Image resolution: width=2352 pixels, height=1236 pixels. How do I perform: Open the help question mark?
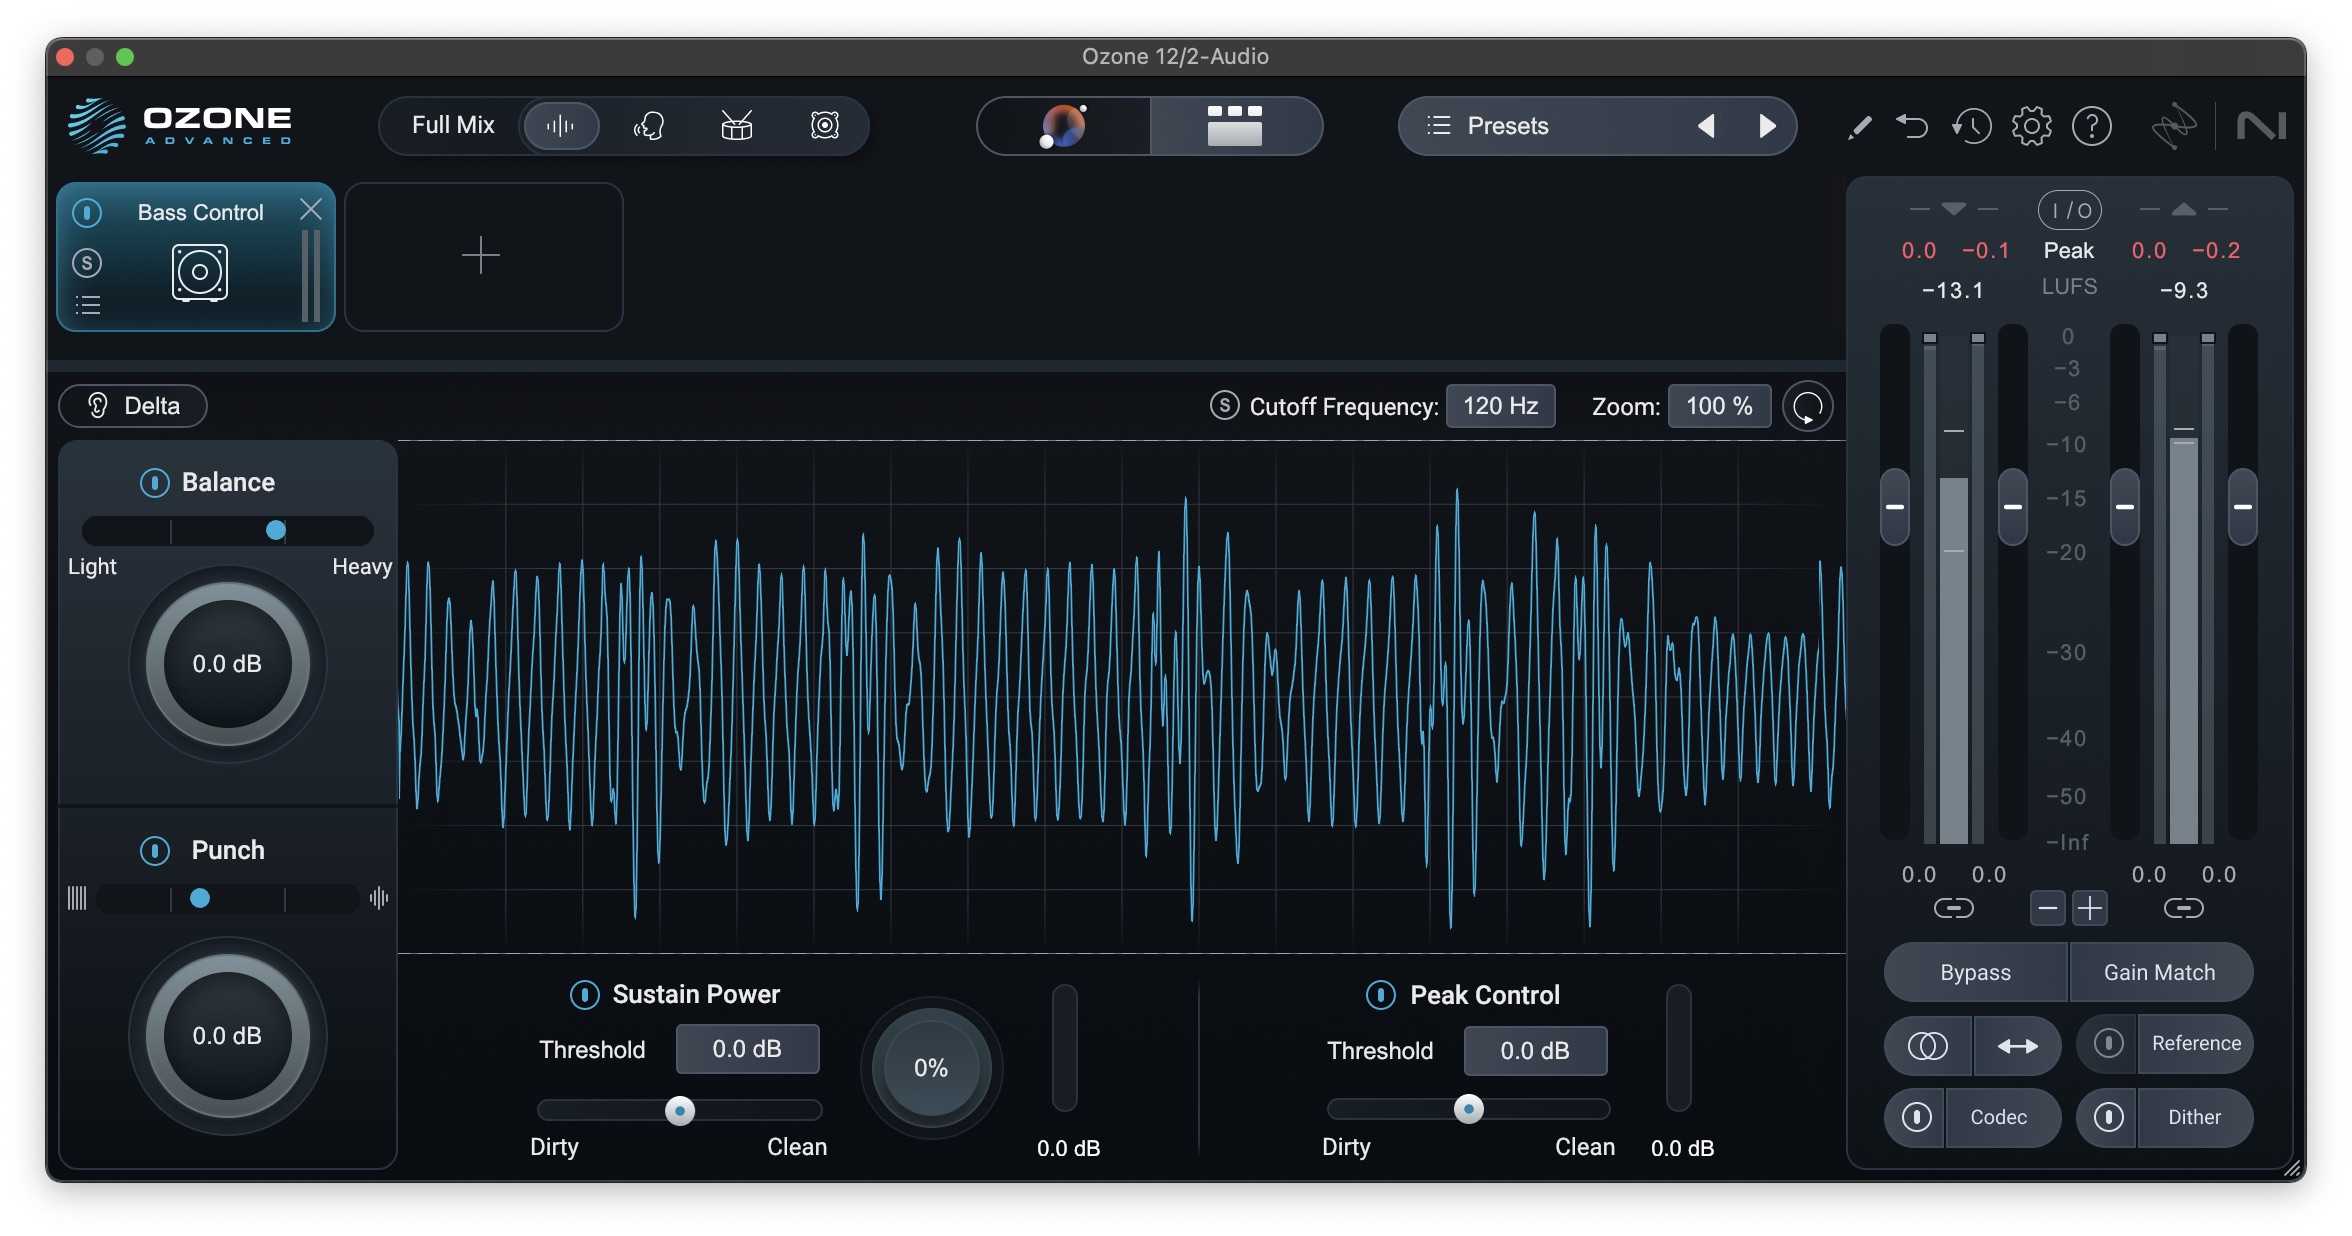pos(2091,126)
